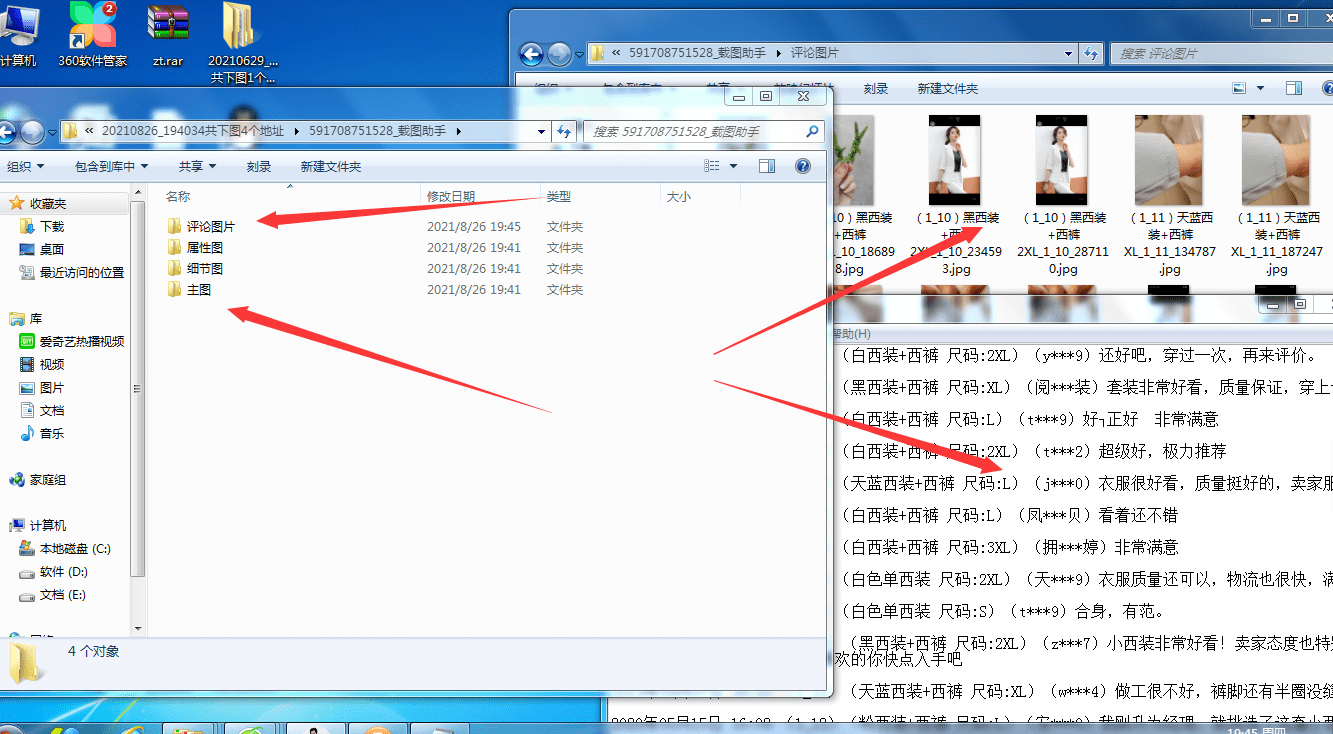Select thumbnail XL_1_11_134787.jpg
The width and height of the screenshot is (1333, 734).
[1169, 195]
